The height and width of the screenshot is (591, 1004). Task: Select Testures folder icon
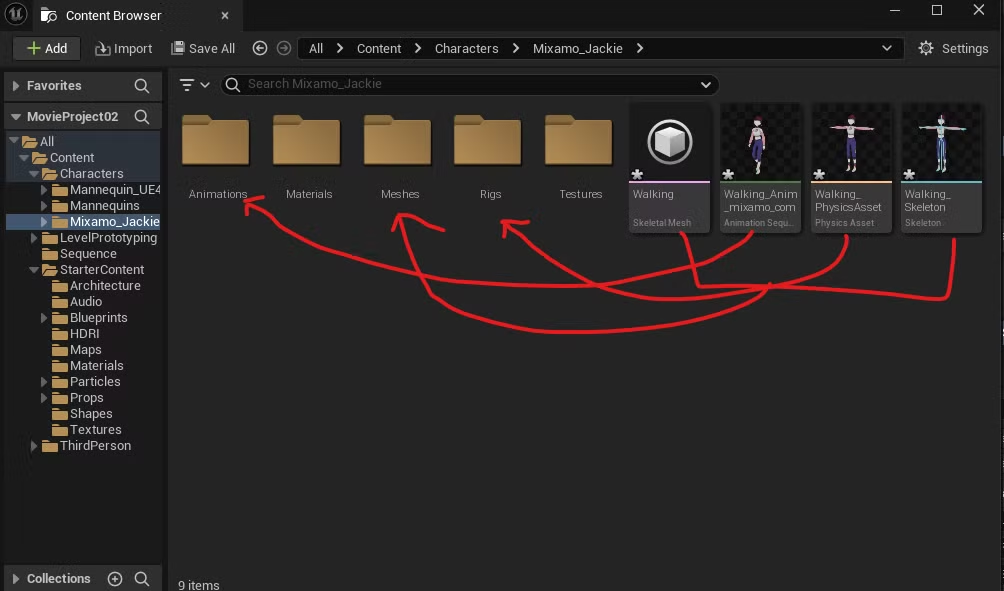pyautogui.click(x=579, y=140)
